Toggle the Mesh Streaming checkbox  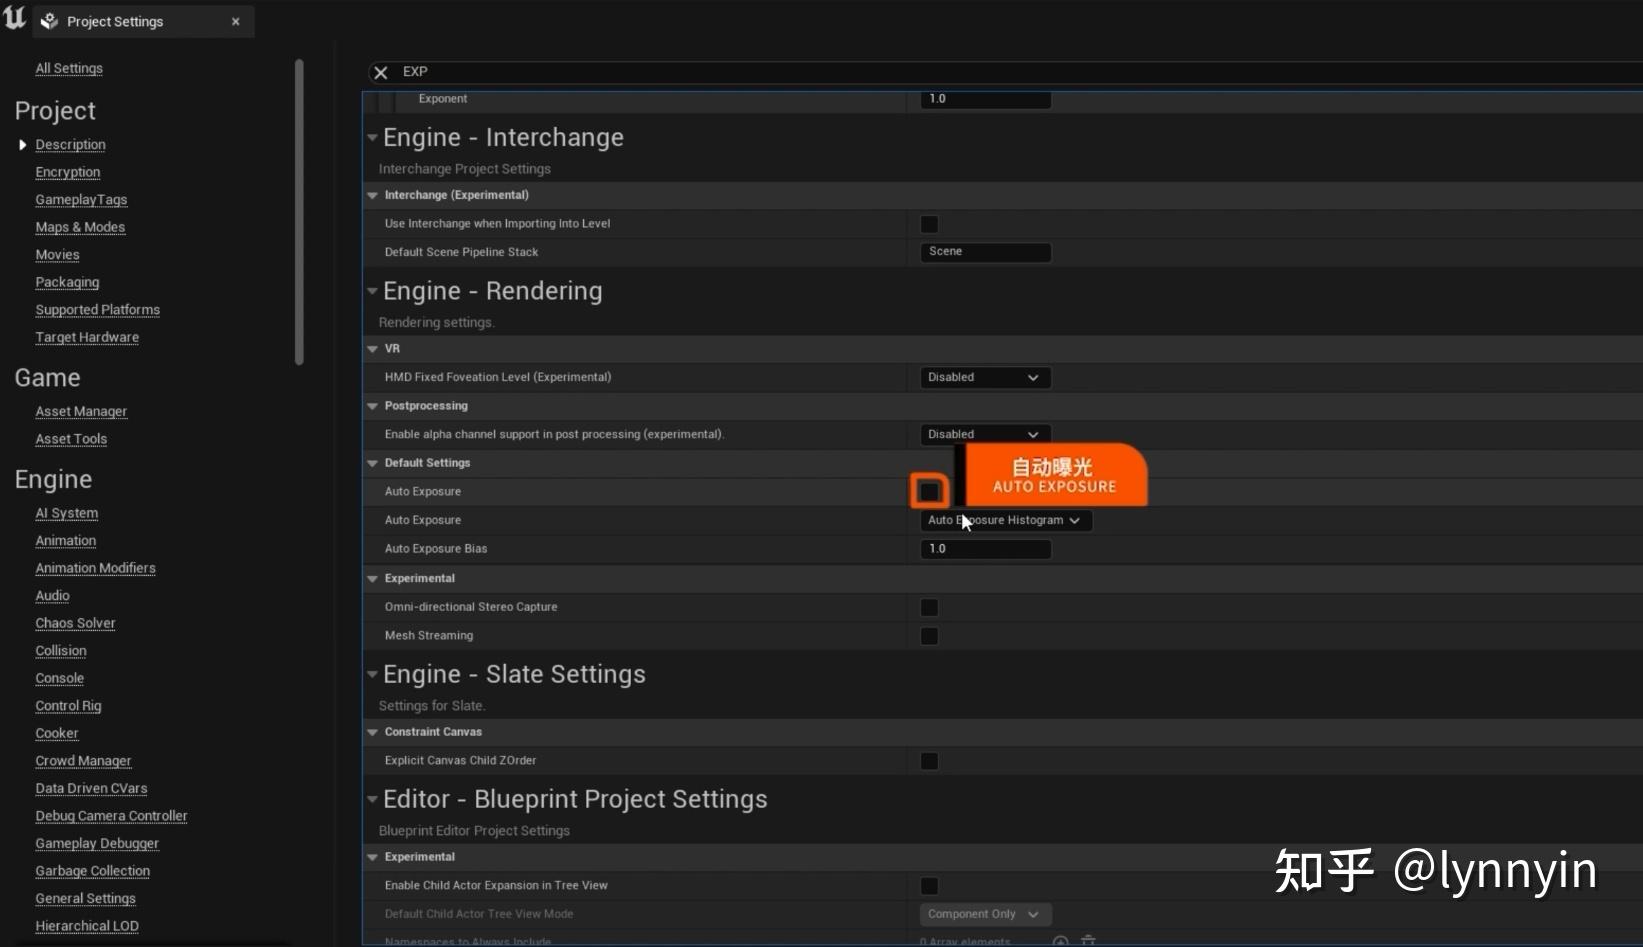pos(929,636)
